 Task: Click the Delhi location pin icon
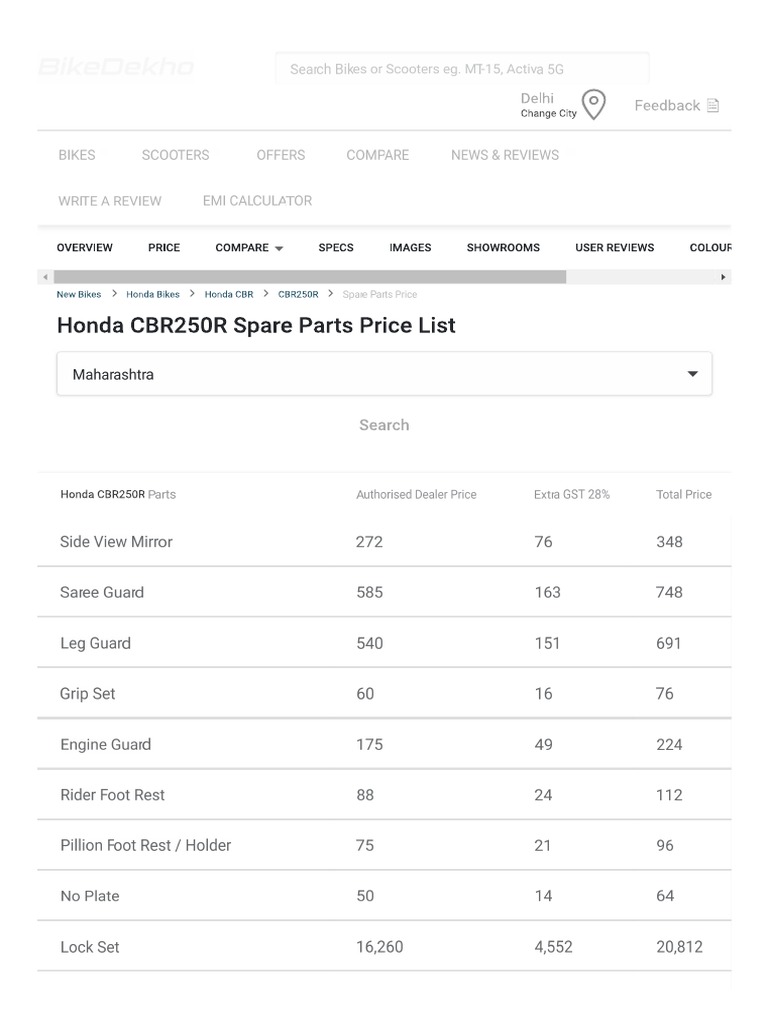[x=594, y=105]
